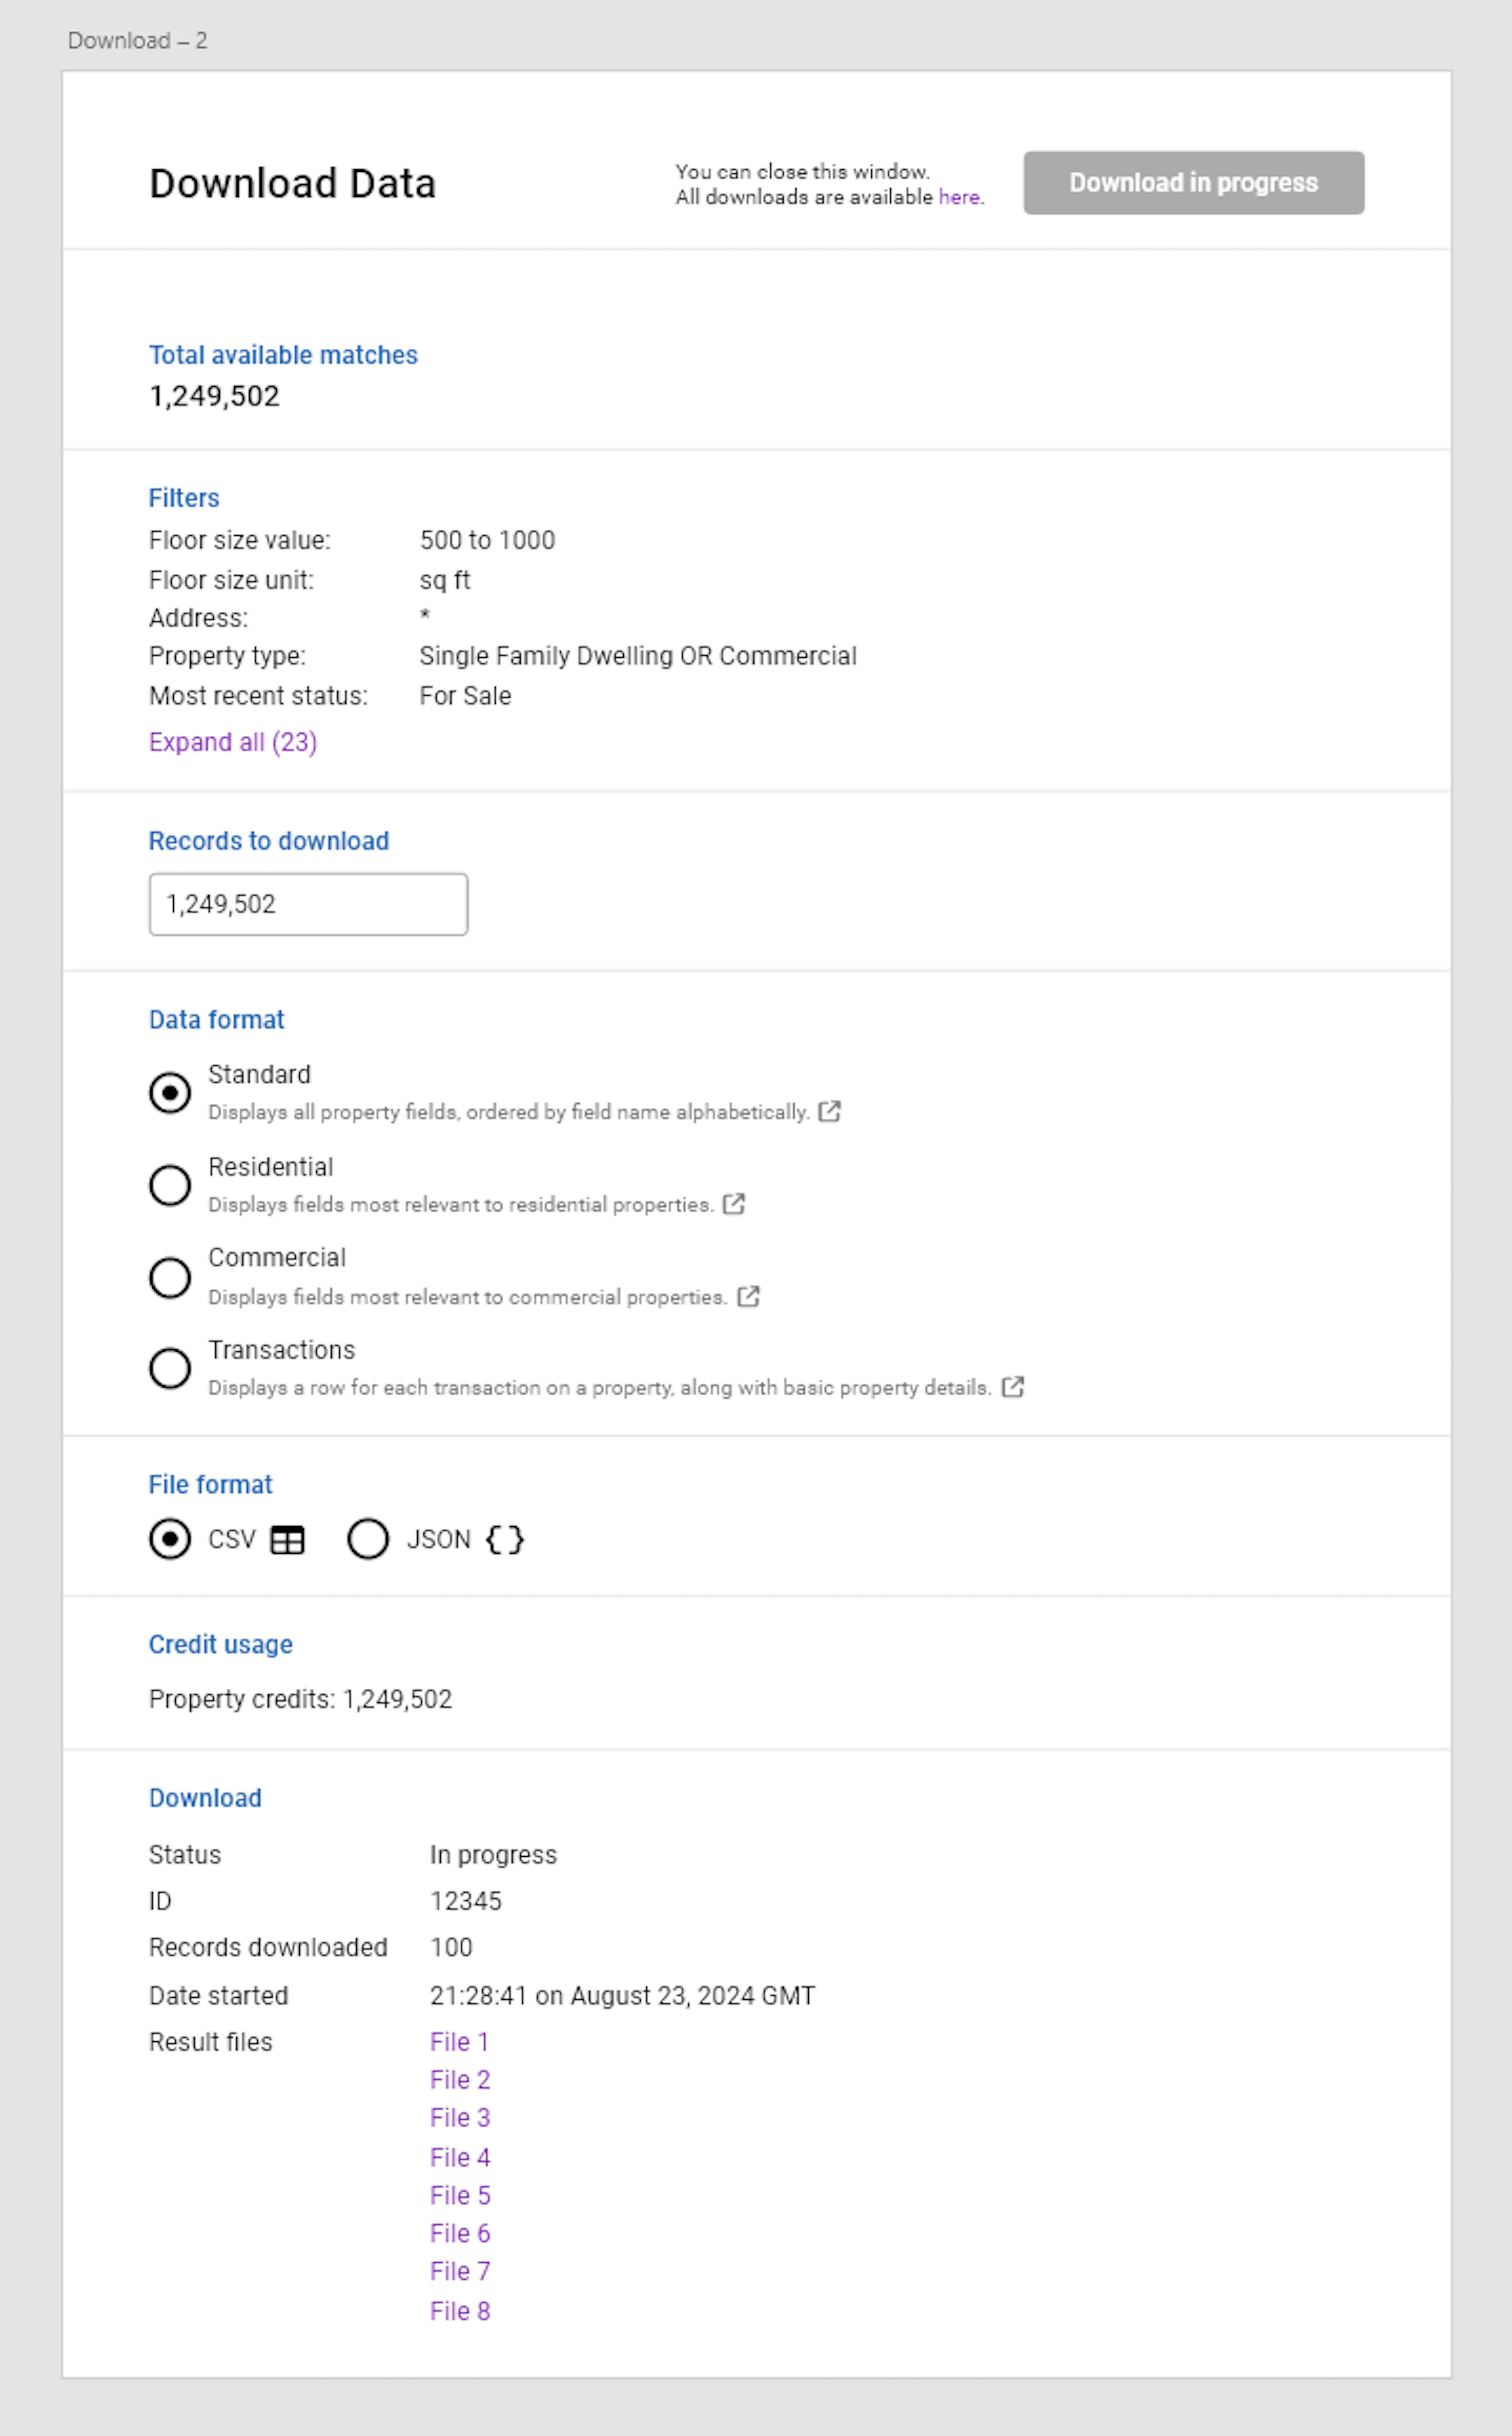Screen dimensions: 1512x2436
Task: Open the Standard format field reference icon
Action: pyautogui.click(x=830, y=1111)
